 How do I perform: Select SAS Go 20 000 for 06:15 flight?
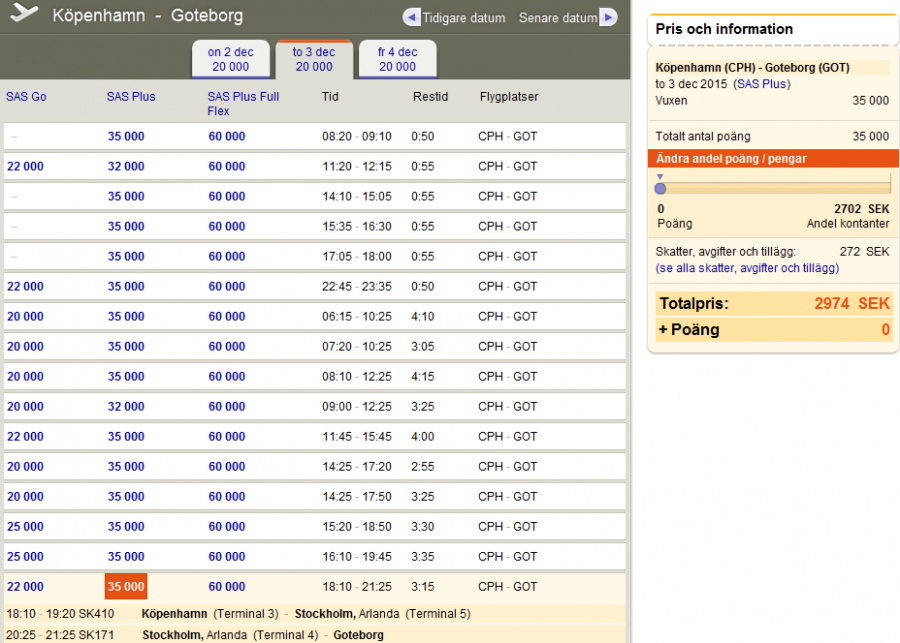pos(25,316)
